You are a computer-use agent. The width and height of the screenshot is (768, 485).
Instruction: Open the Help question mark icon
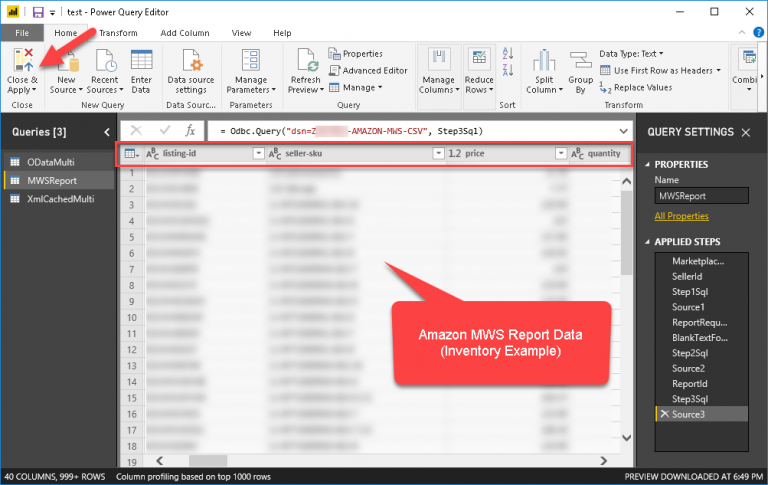click(758, 33)
